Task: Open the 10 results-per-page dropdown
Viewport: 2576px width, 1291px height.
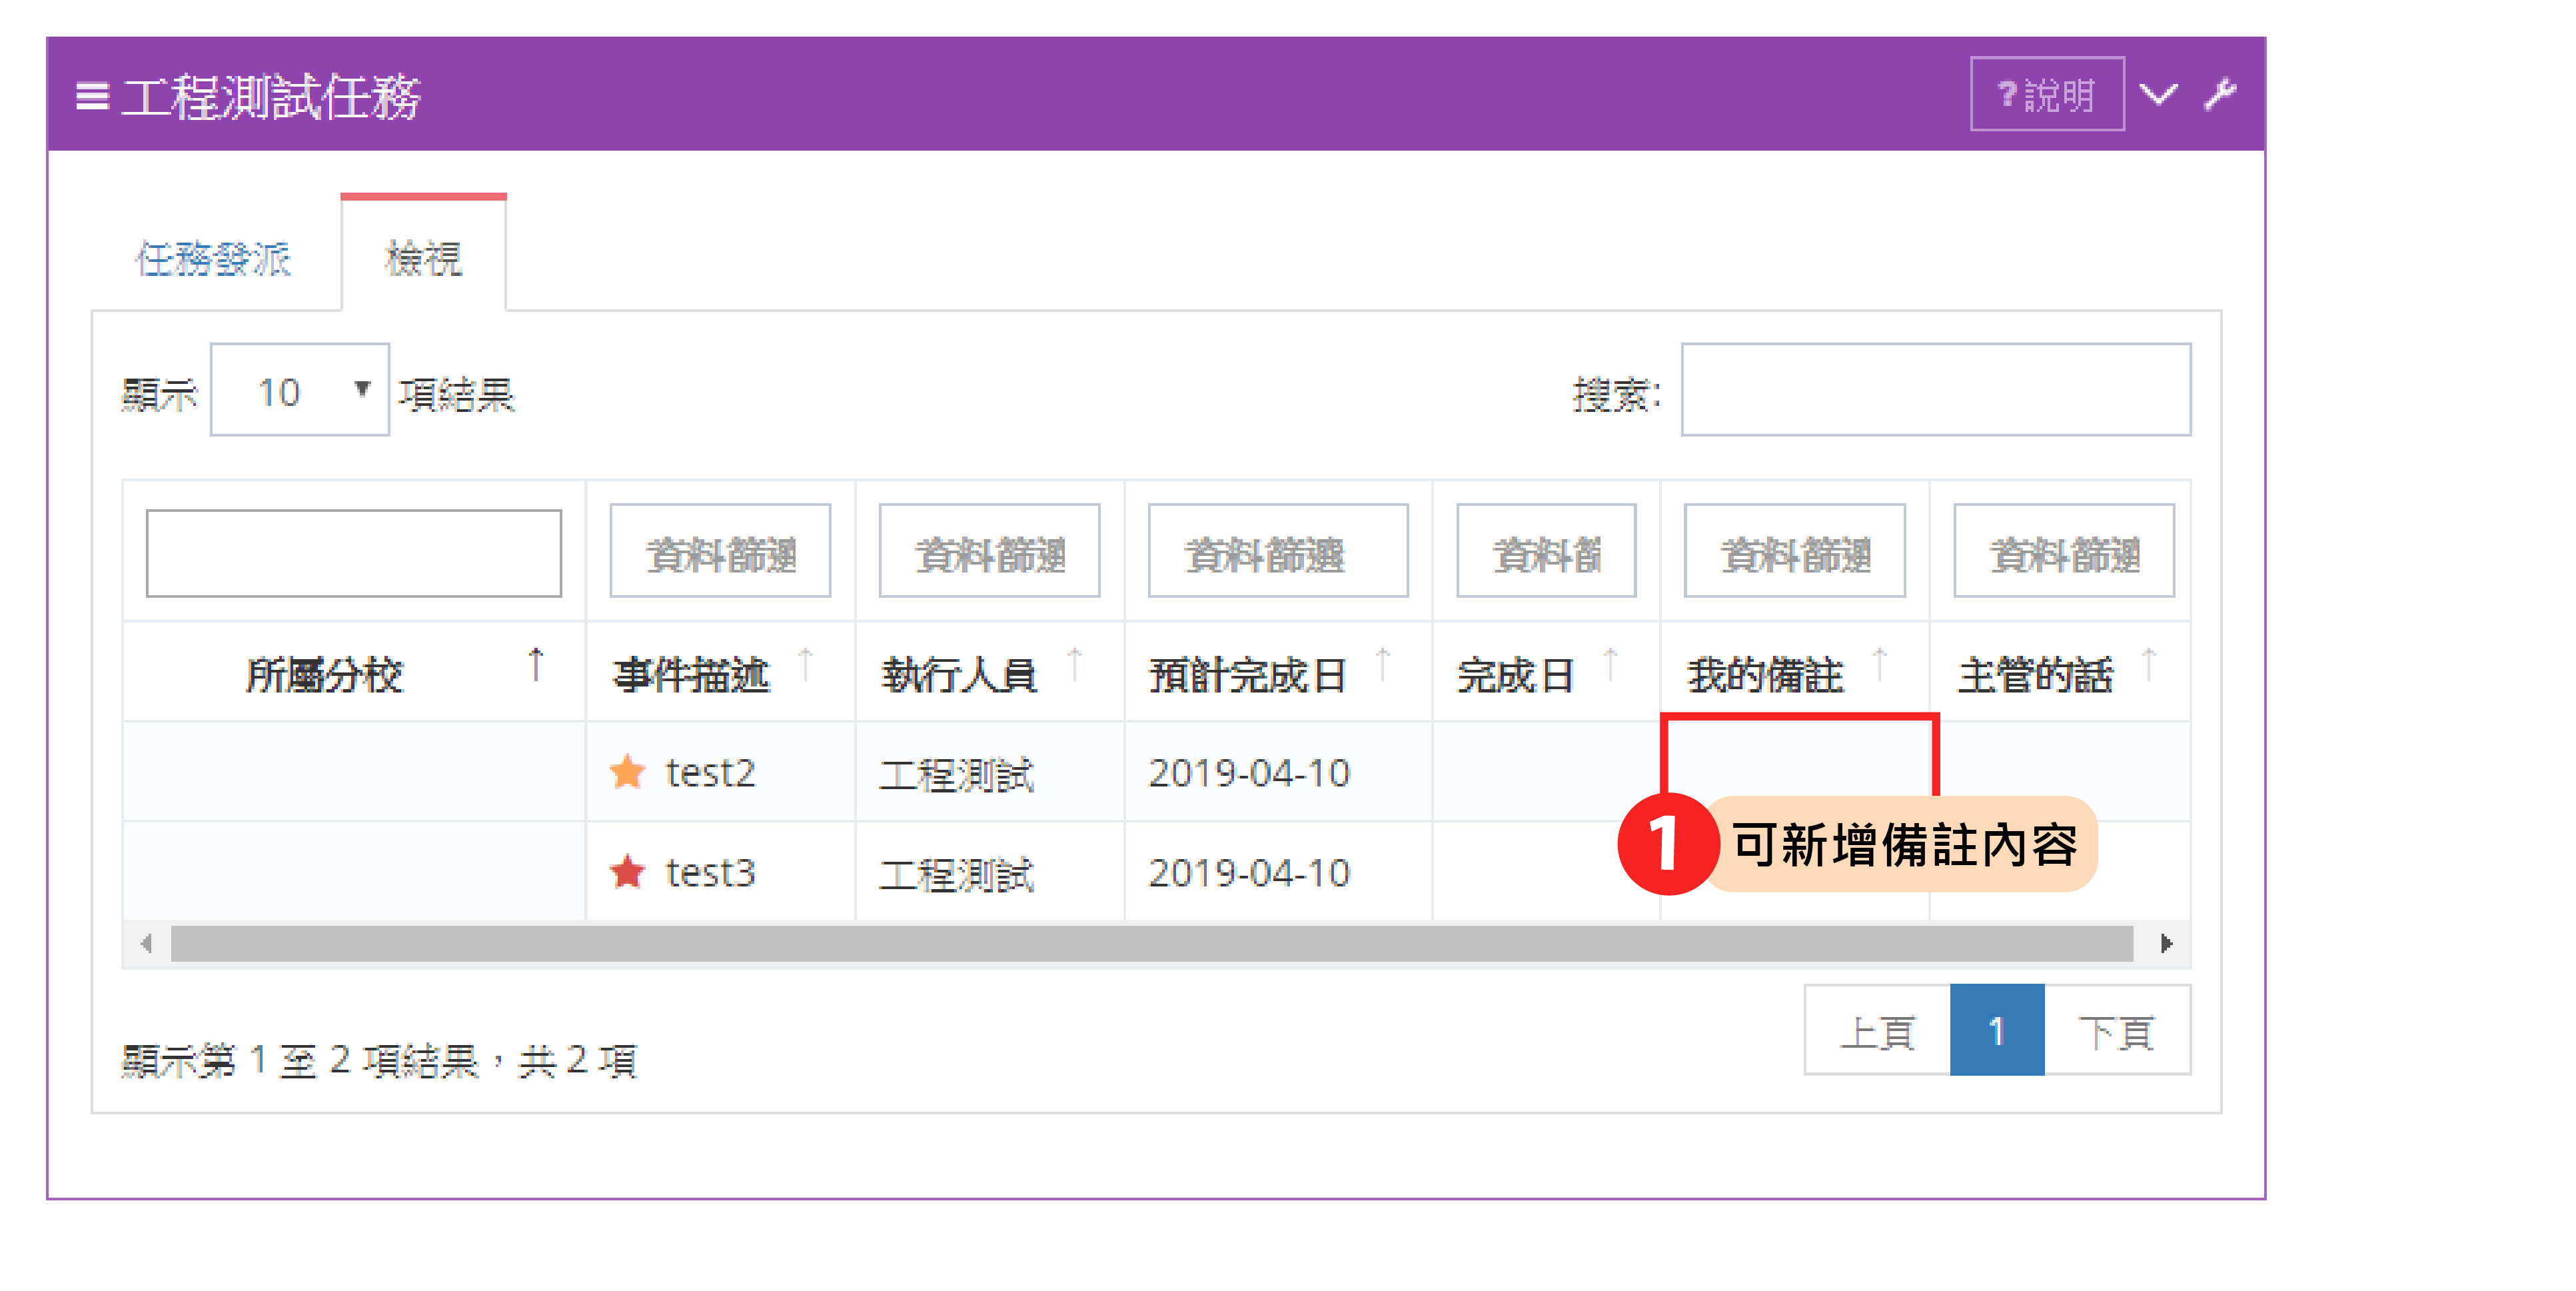Action: click(x=299, y=391)
